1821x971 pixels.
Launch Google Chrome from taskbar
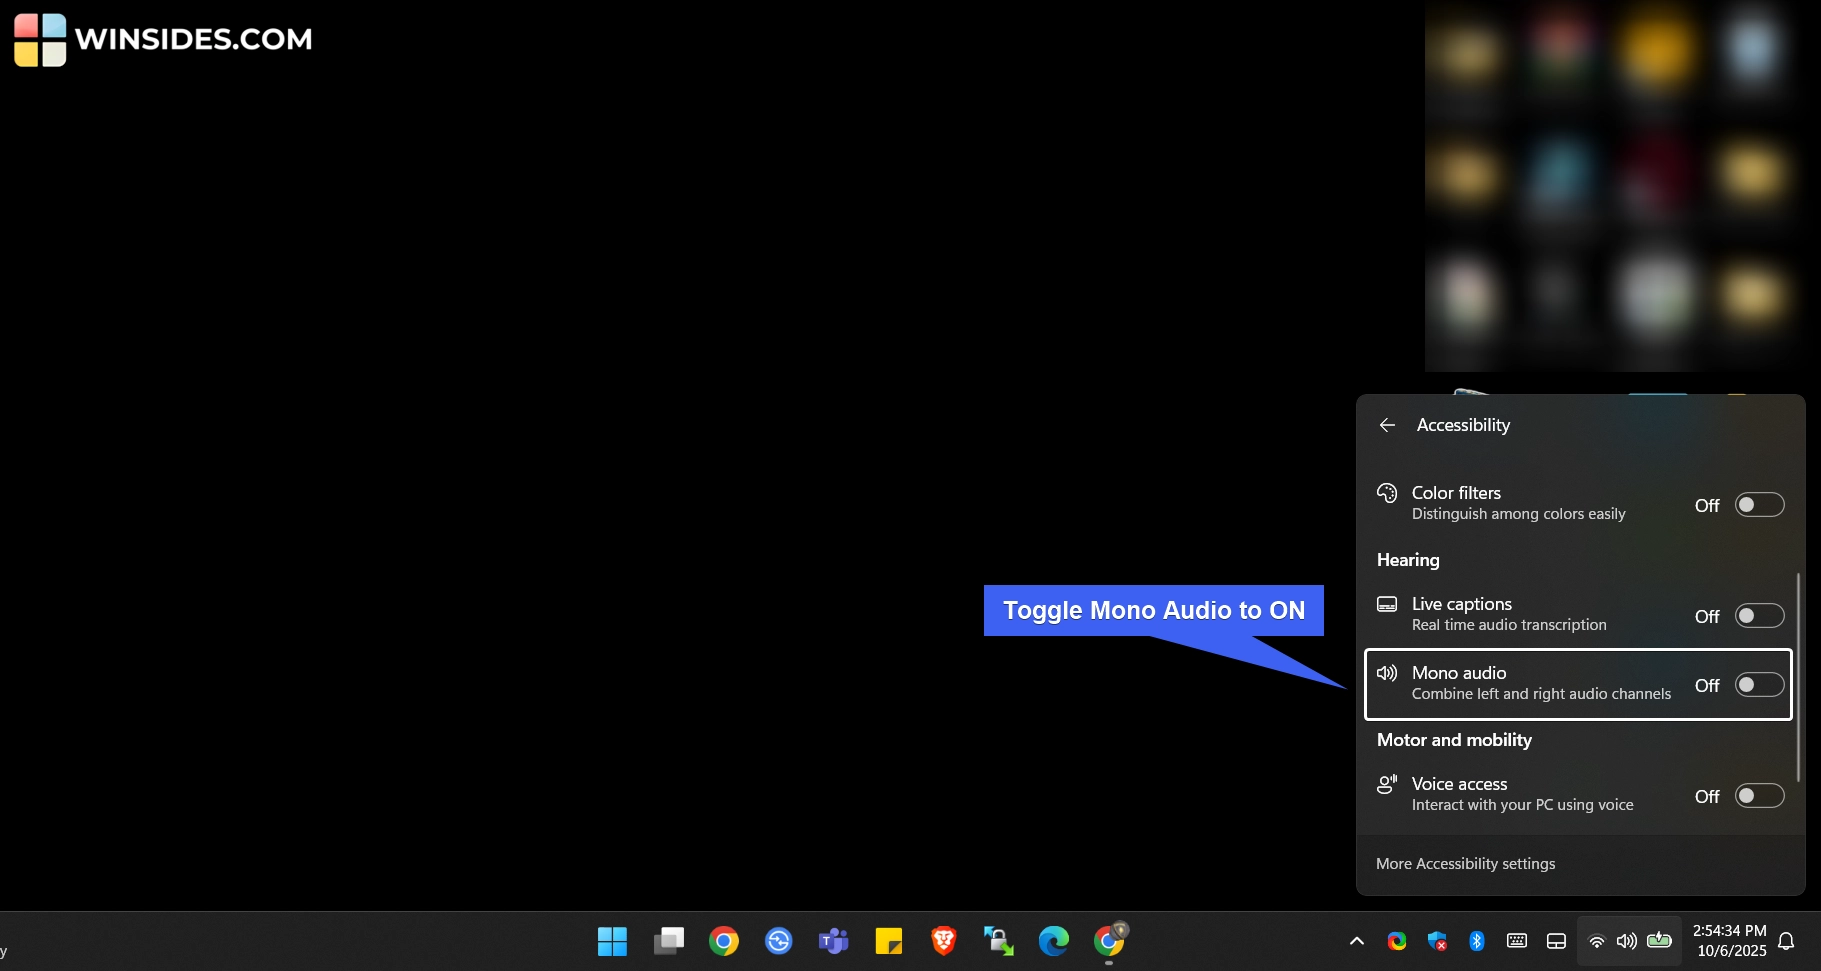tap(724, 941)
